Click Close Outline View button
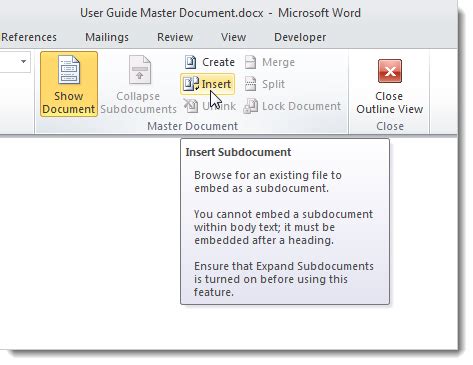 pyautogui.click(x=389, y=87)
